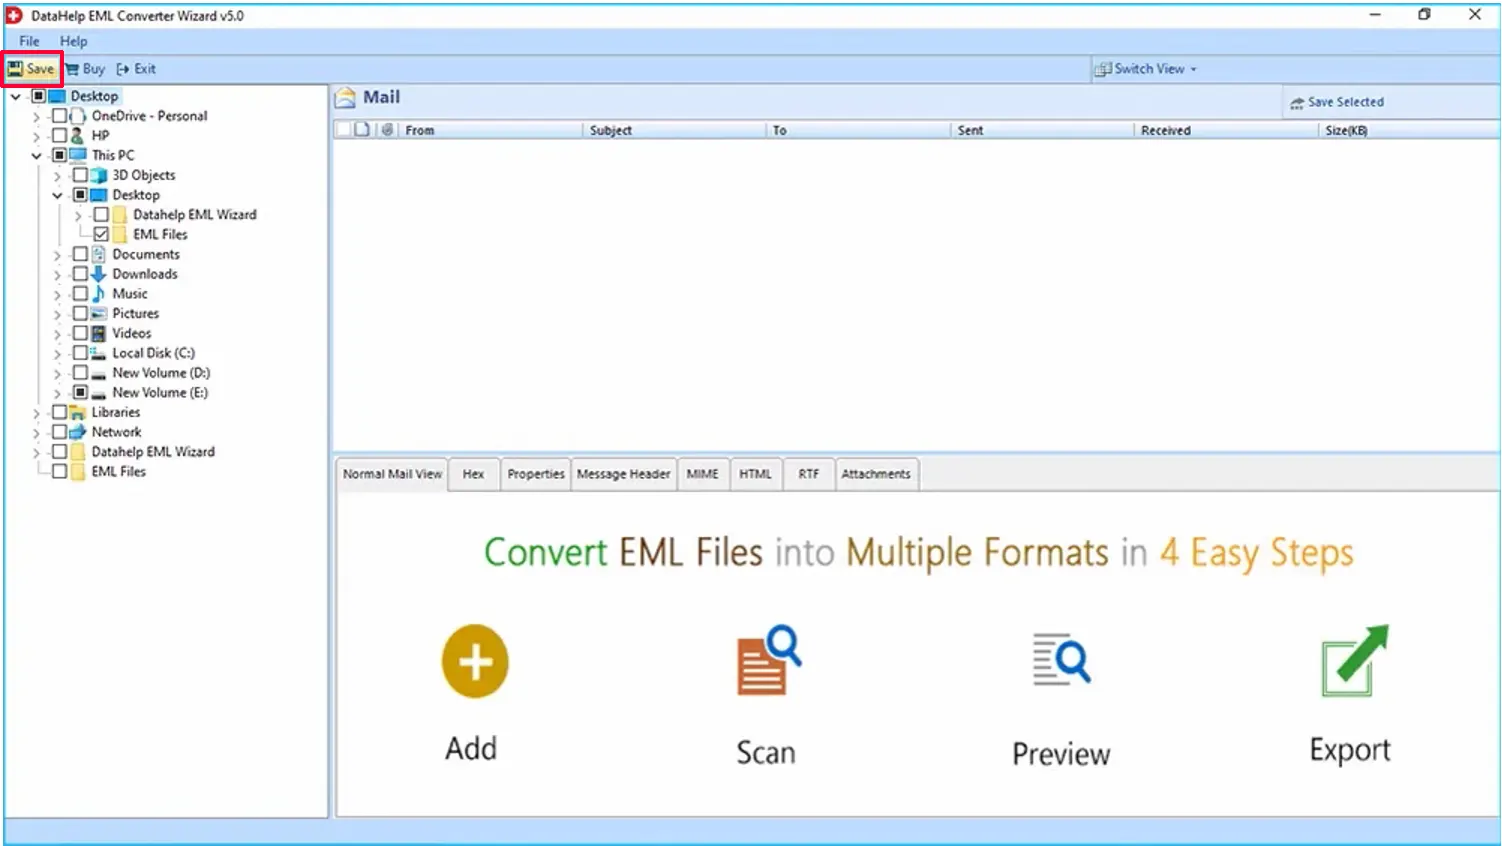1502x846 pixels.
Task: Toggle the select-all checkbox in mail header
Action: tap(344, 130)
